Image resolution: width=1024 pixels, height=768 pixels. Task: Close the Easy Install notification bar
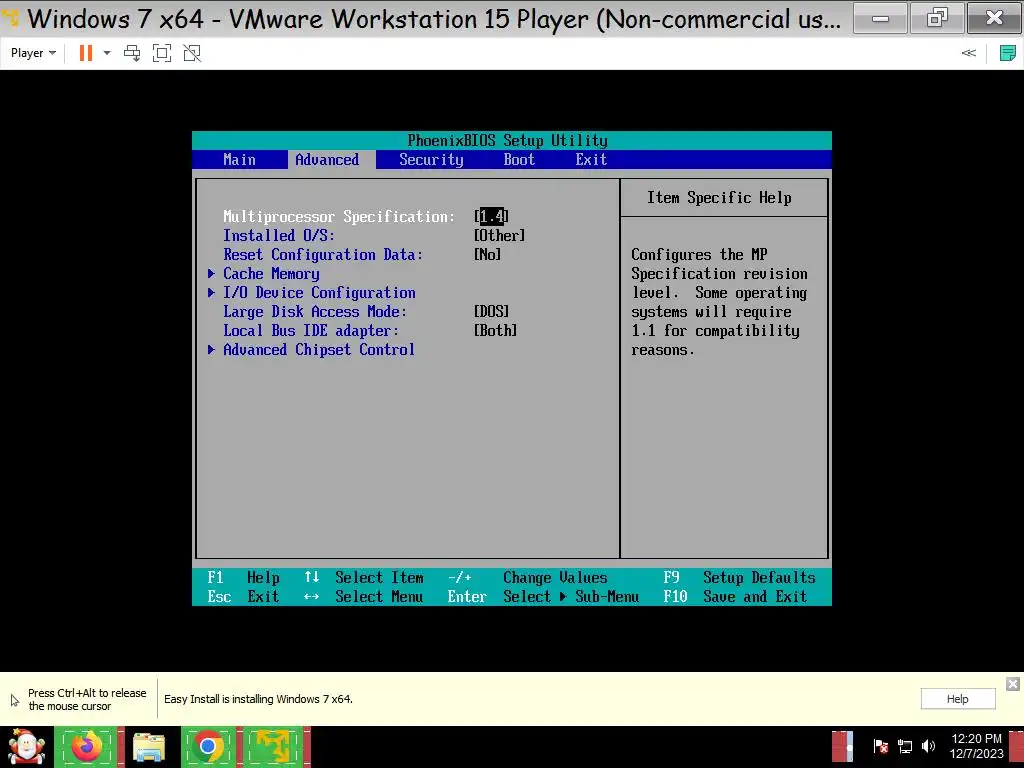pos(1012,684)
